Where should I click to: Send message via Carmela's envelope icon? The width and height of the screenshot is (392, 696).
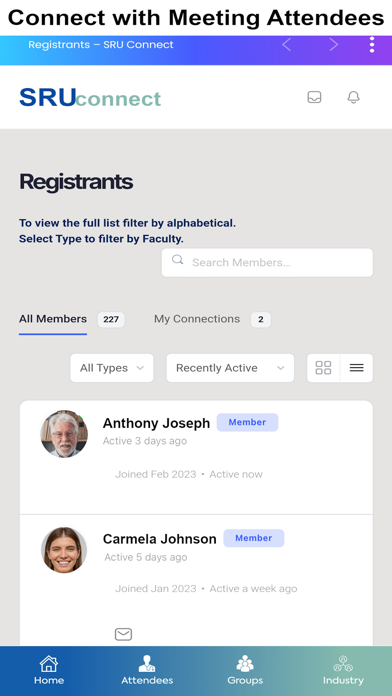(123, 634)
